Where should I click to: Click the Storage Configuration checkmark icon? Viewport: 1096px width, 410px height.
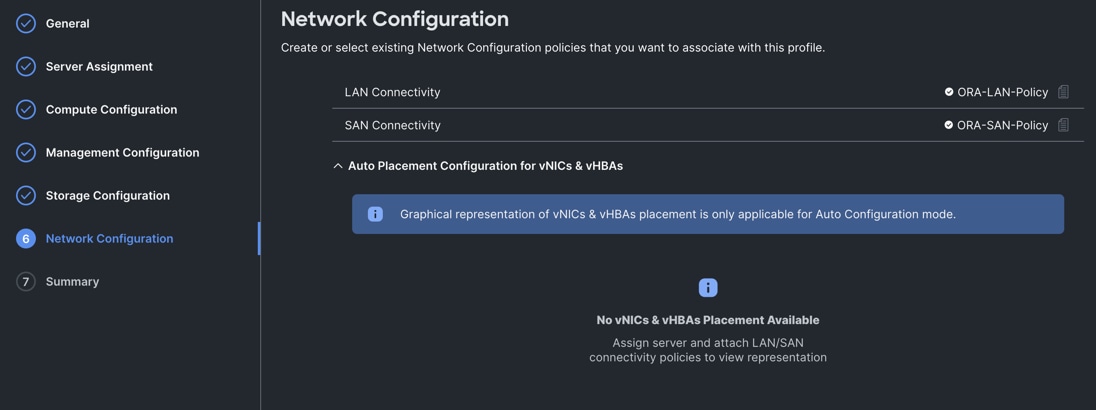pyautogui.click(x=26, y=195)
